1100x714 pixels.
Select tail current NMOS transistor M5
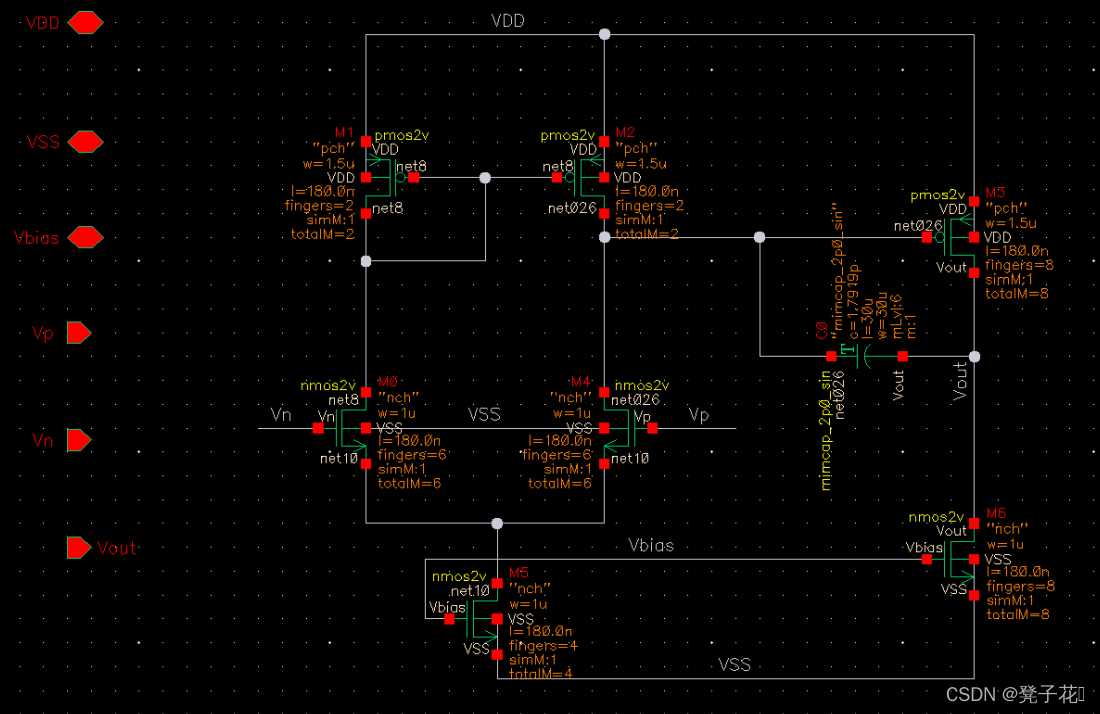point(482,619)
